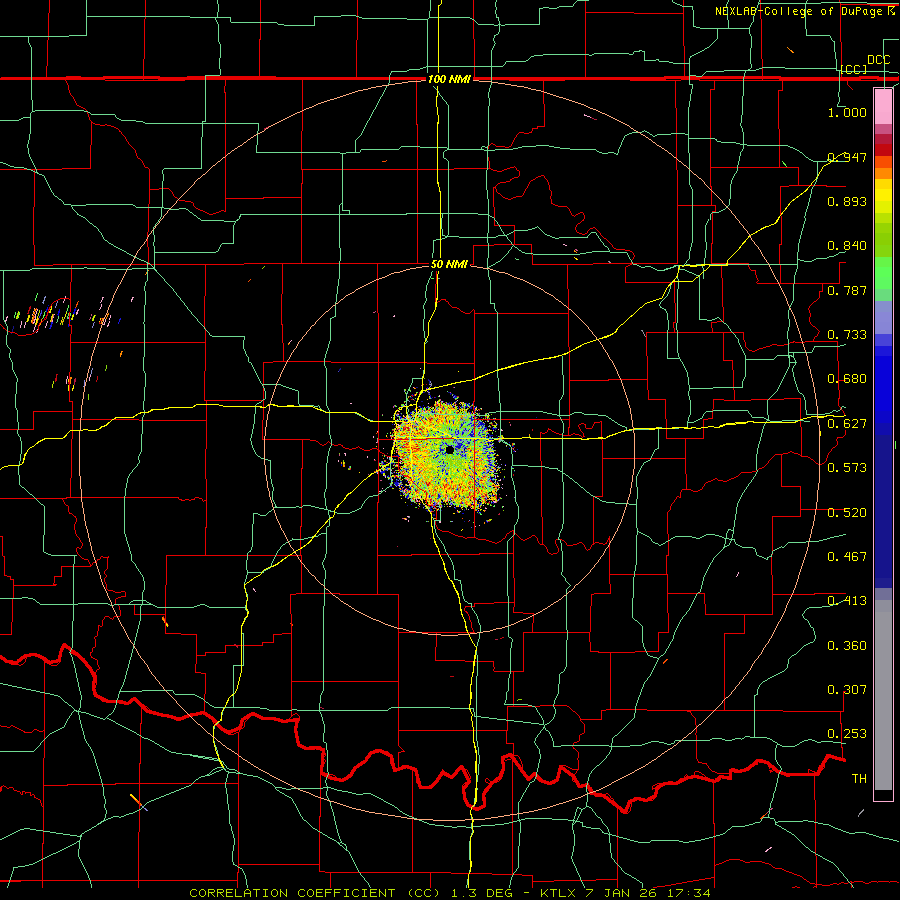The height and width of the screenshot is (900, 900).
Task: Pick the pink segment of the color bar
Action: (883, 106)
